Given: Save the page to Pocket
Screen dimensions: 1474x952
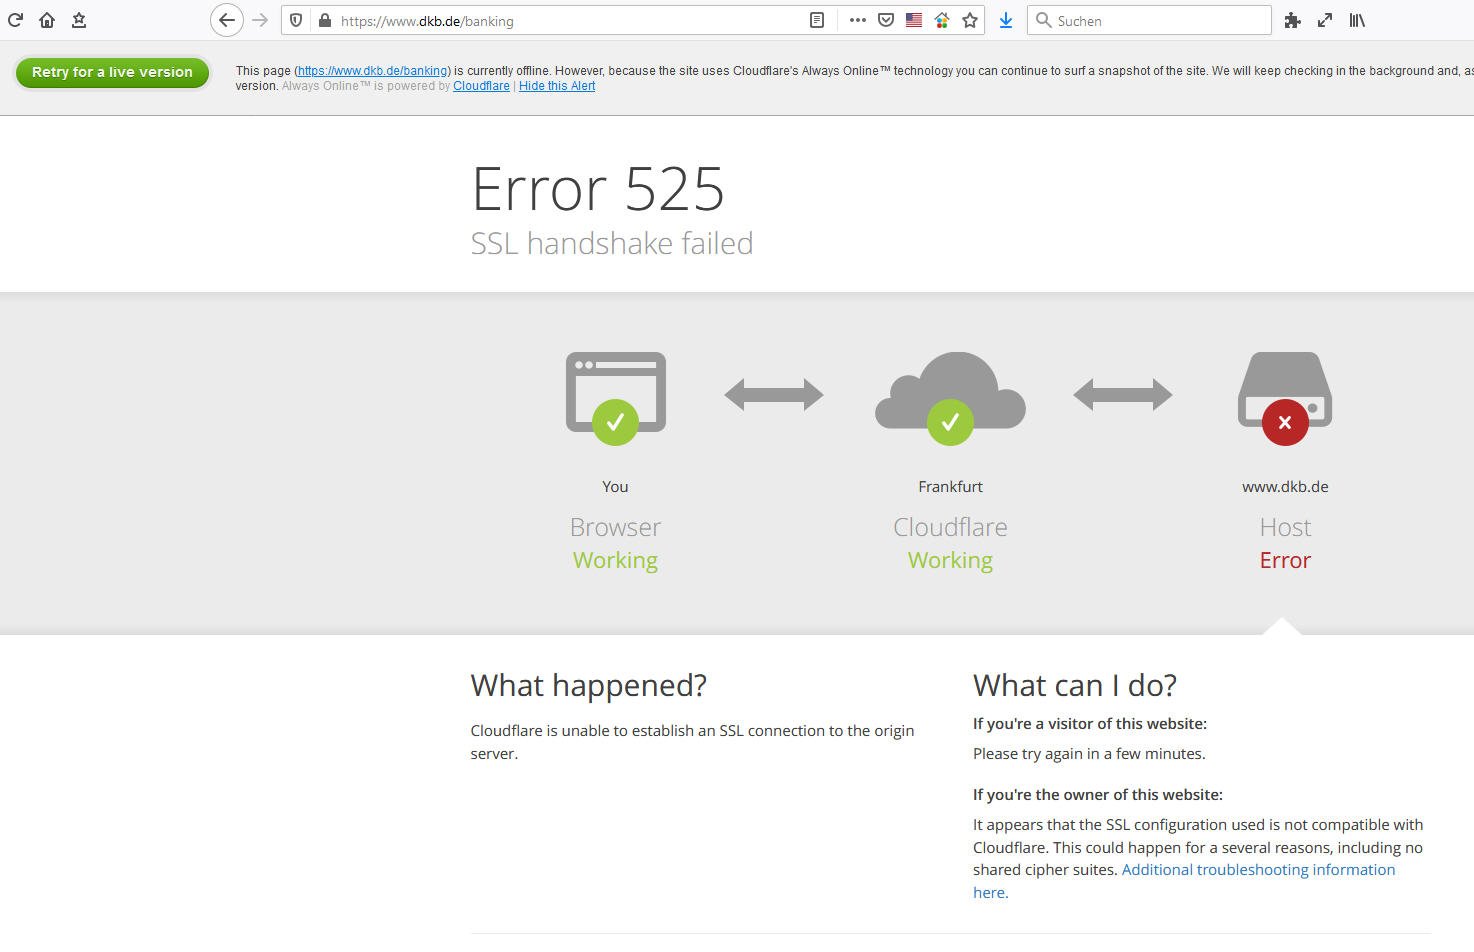Looking at the screenshot, I should (x=886, y=20).
